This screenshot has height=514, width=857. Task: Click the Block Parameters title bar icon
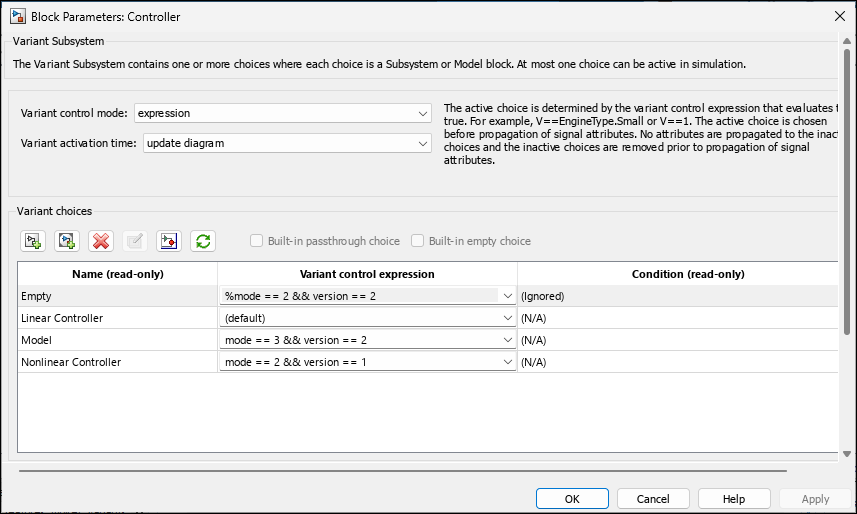click(x=17, y=16)
